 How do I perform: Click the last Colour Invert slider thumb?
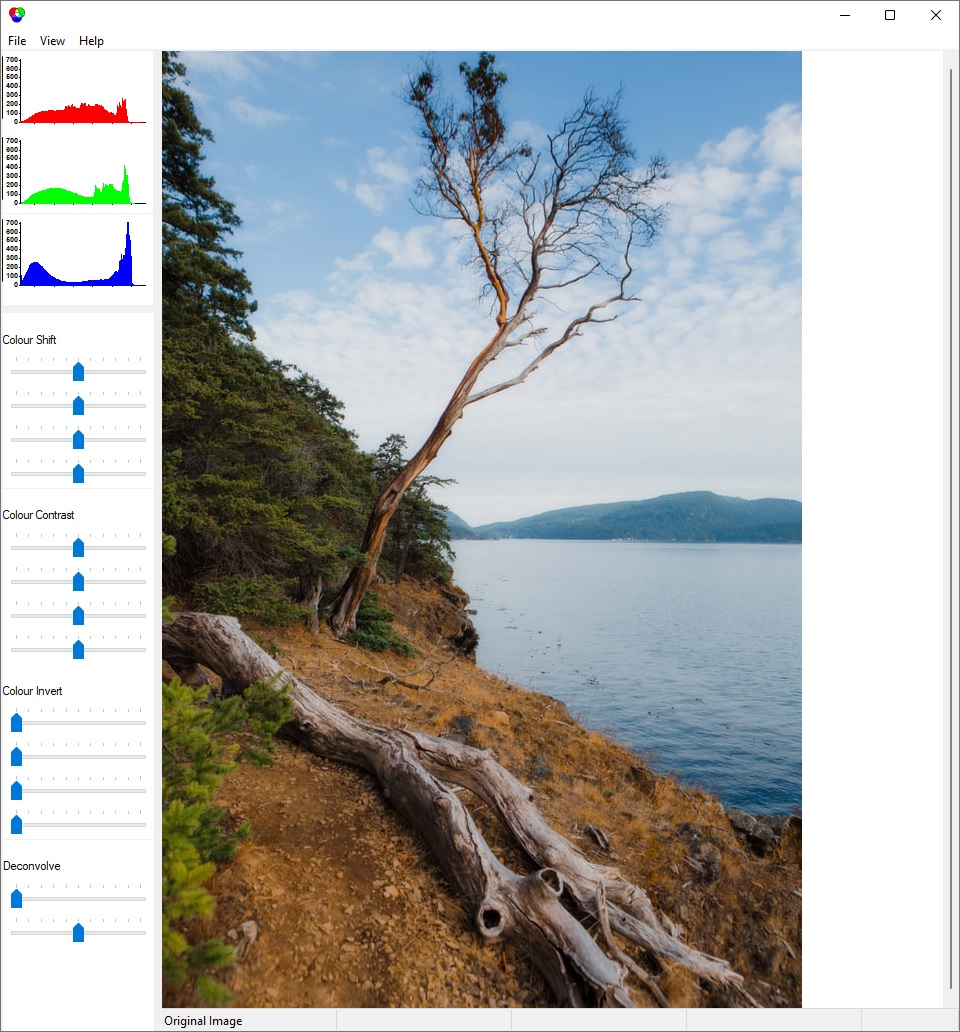pos(16,824)
